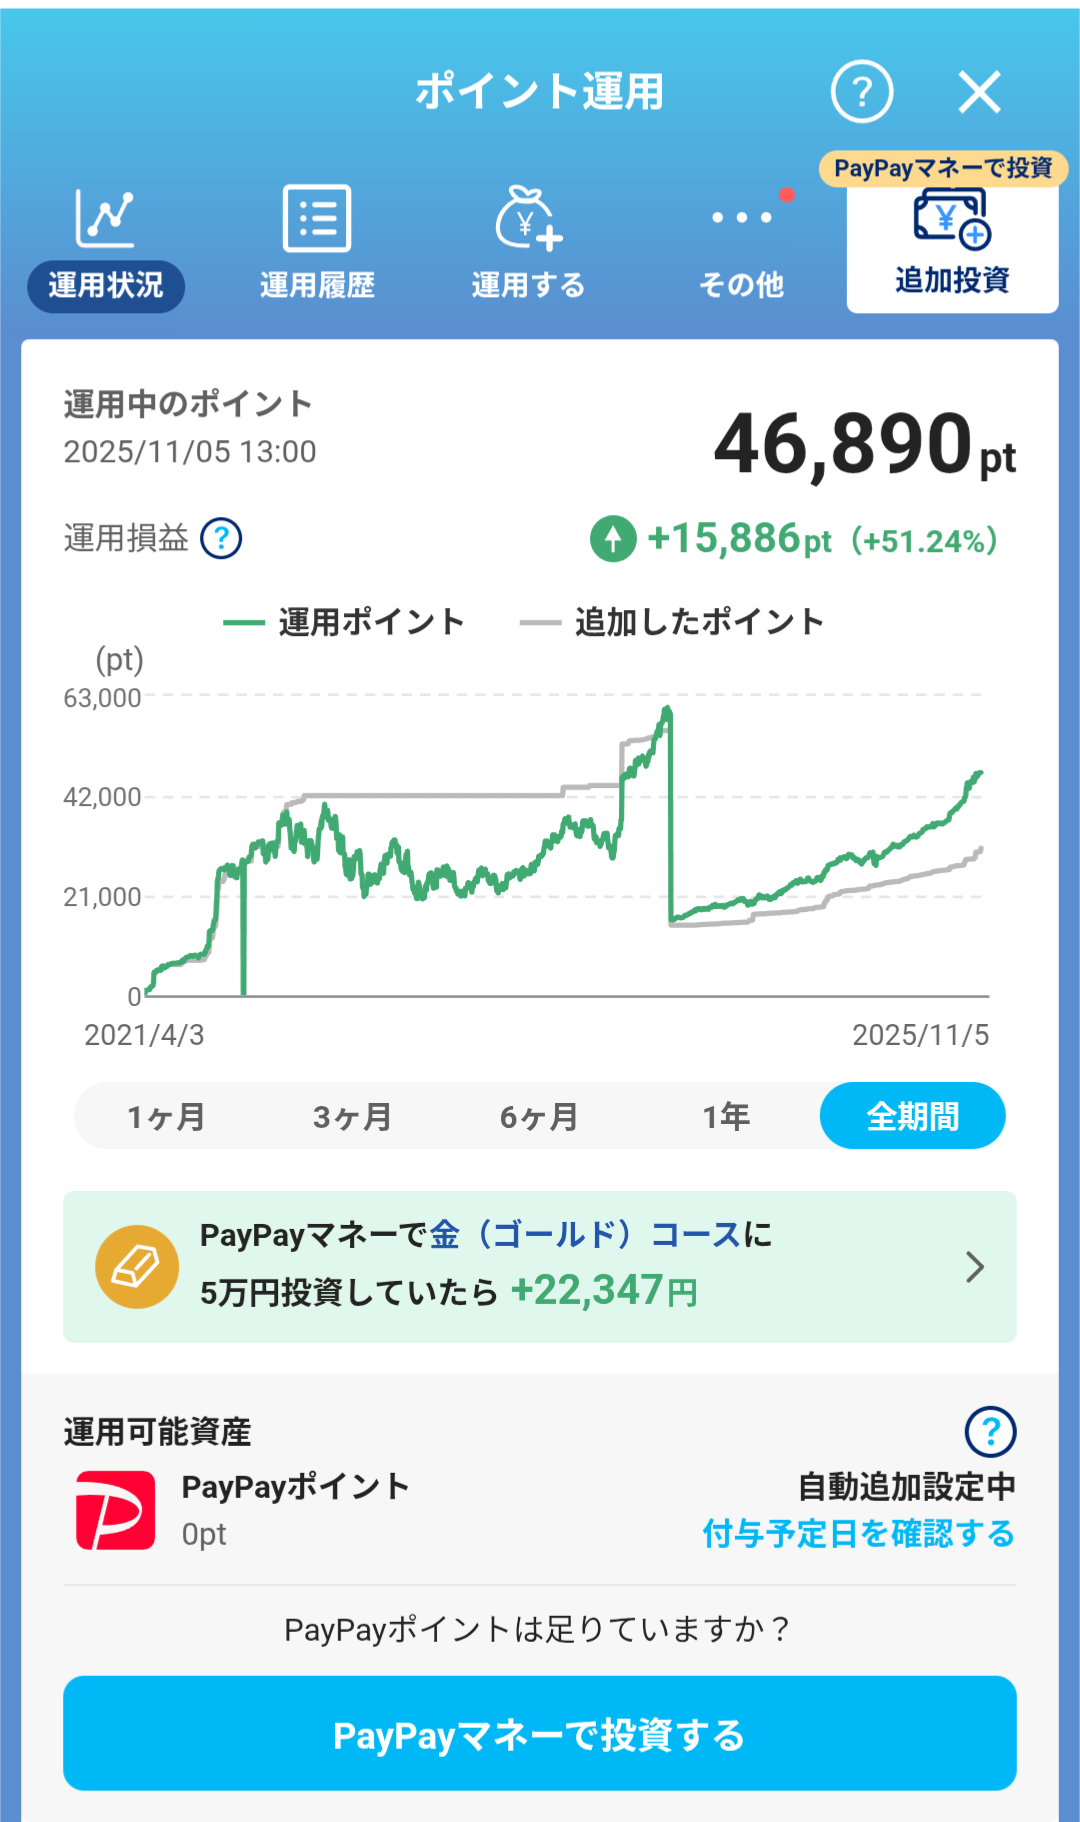
Task: Select the 6ヶ月 chart range
Action: point(539,1116)
